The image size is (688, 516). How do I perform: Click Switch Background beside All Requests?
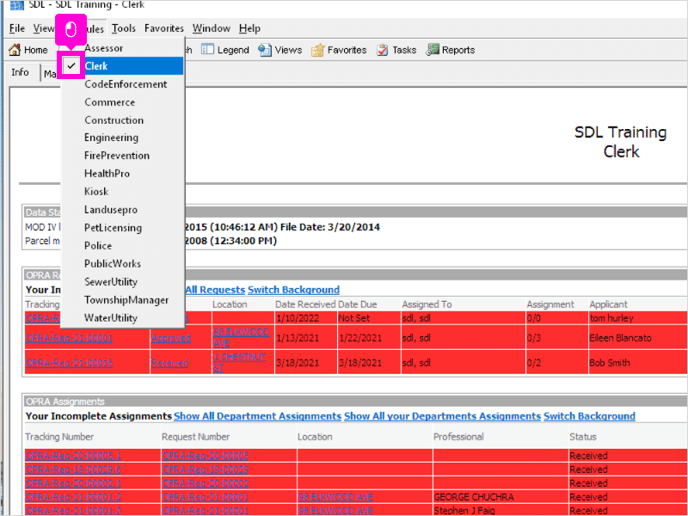[x=294, y=290]
